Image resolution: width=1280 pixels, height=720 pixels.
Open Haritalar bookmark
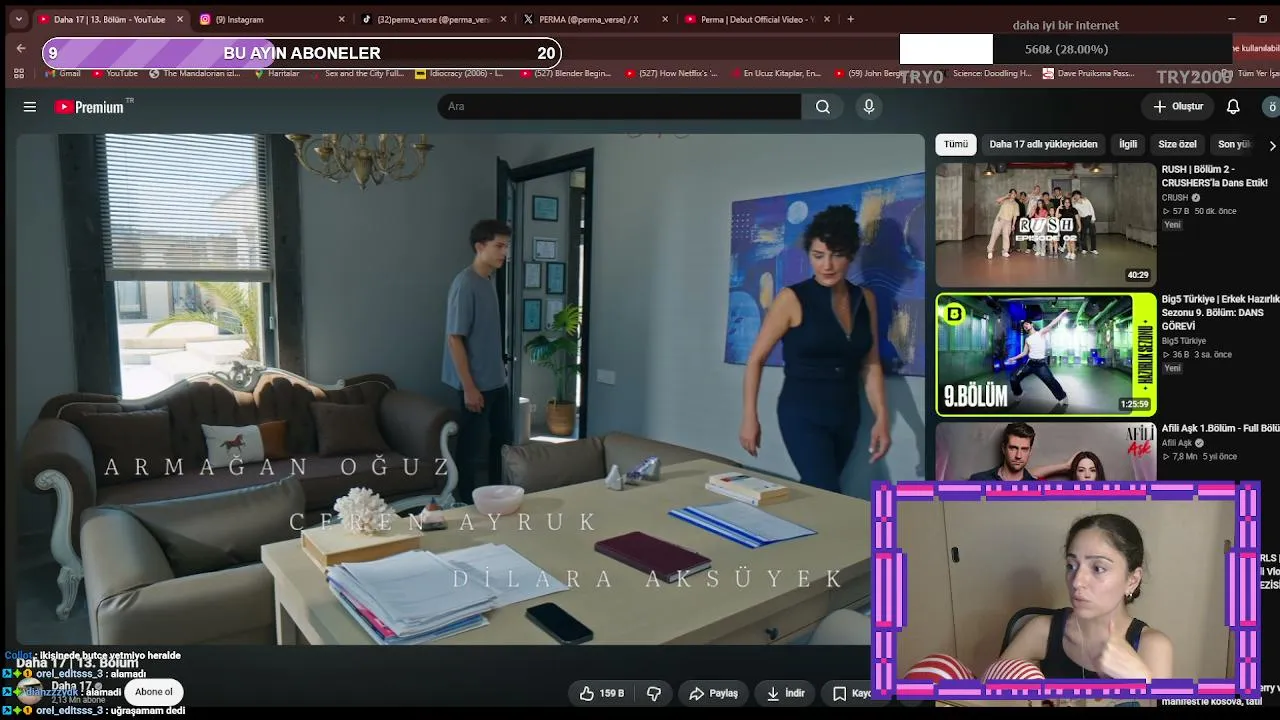[277, 73]
